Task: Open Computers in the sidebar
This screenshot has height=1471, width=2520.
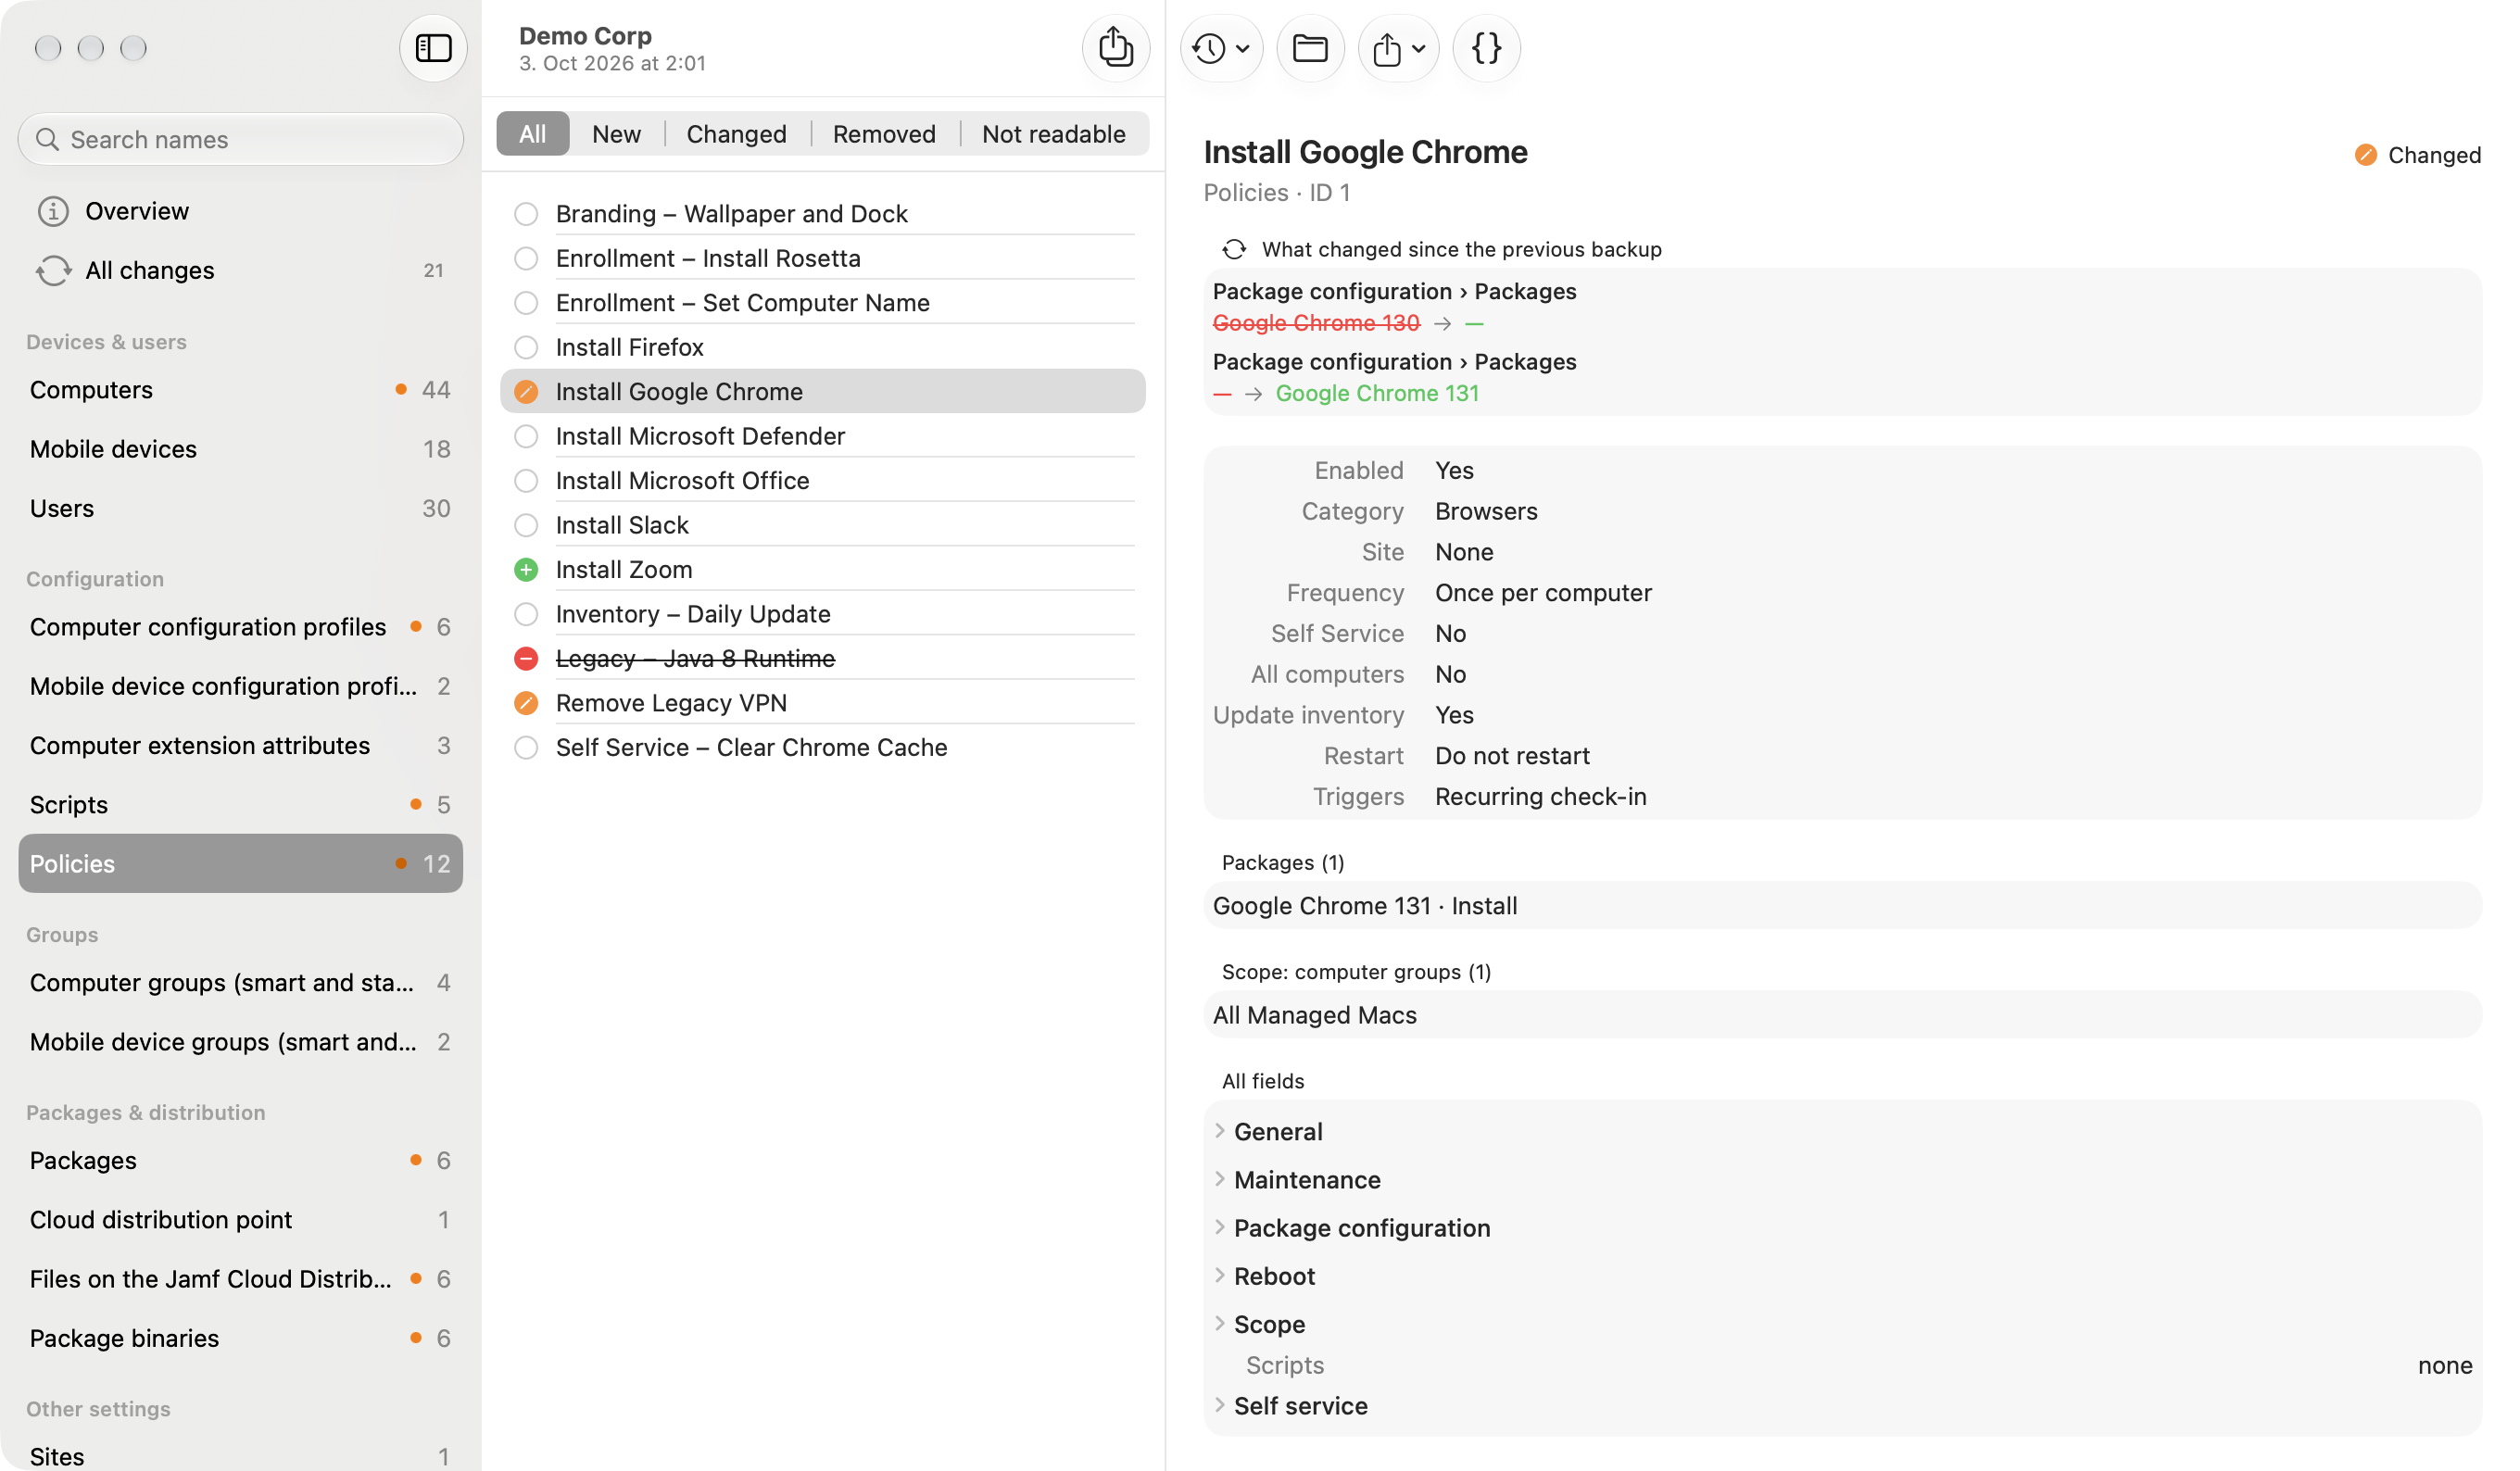Action: (240, 390)
